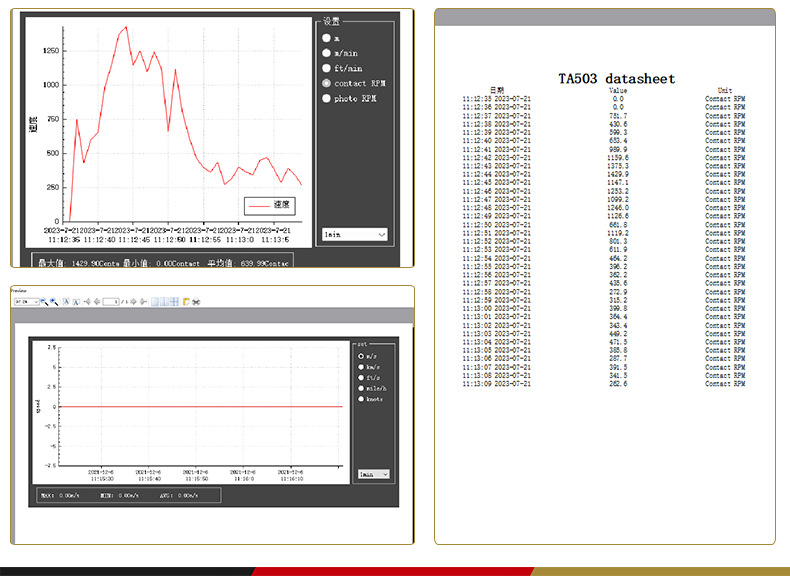Click datasheet timestamp '11:13:09 2023-07-21'
Screen dimensions: 790x576
[x=497, y=383]
